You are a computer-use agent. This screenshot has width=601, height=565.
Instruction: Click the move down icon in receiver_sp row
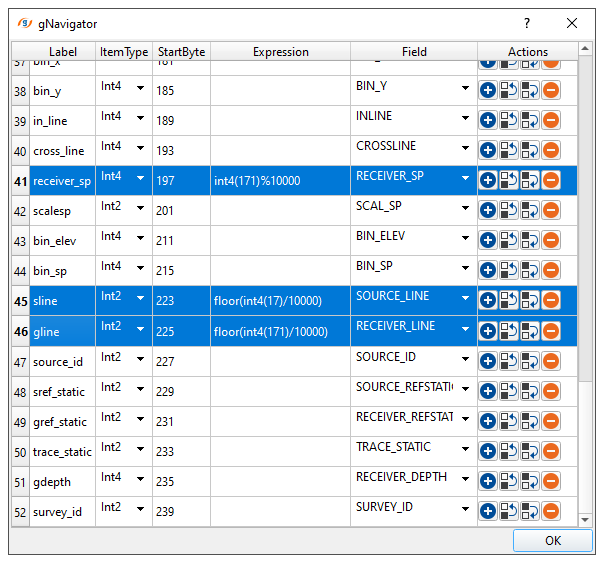[529, 181]
